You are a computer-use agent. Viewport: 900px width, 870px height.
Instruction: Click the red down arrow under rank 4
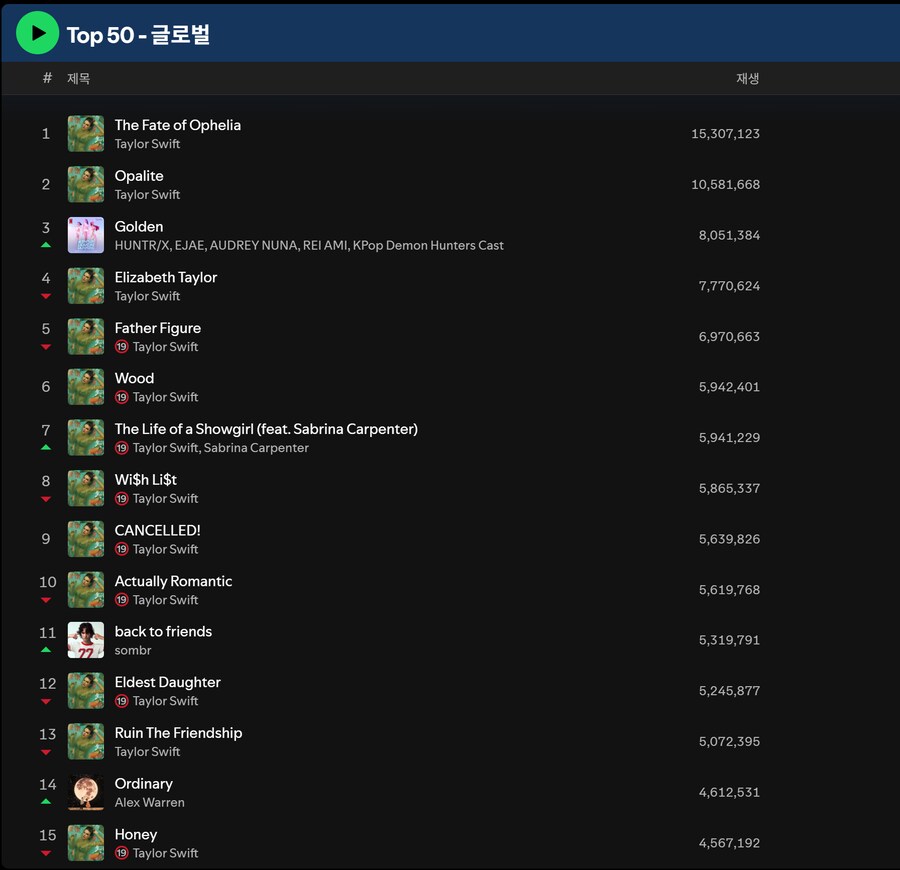tap(46, 296)
